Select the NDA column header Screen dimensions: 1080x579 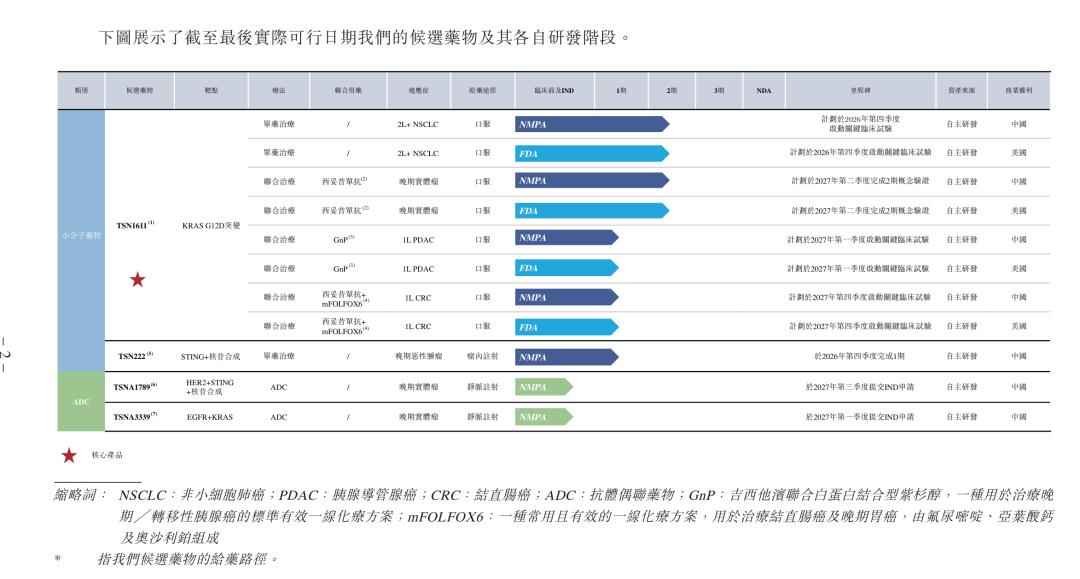(x=764, y=90)
